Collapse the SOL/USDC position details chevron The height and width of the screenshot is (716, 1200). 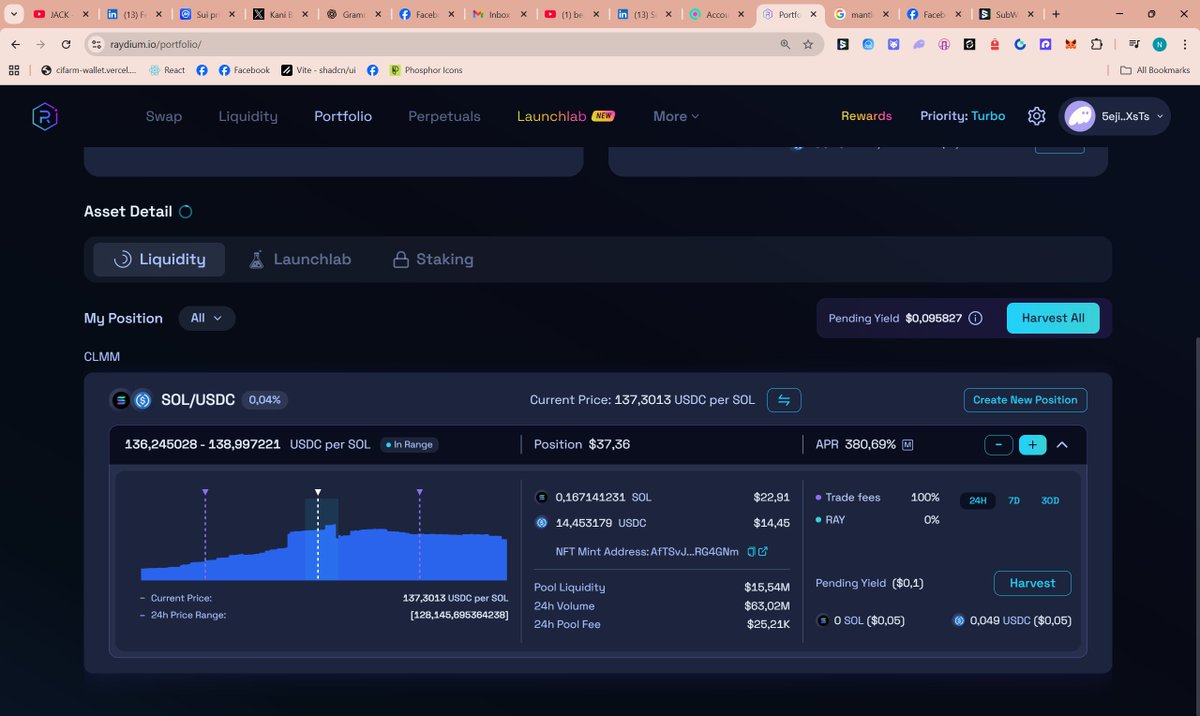[x=1063, y=445]
